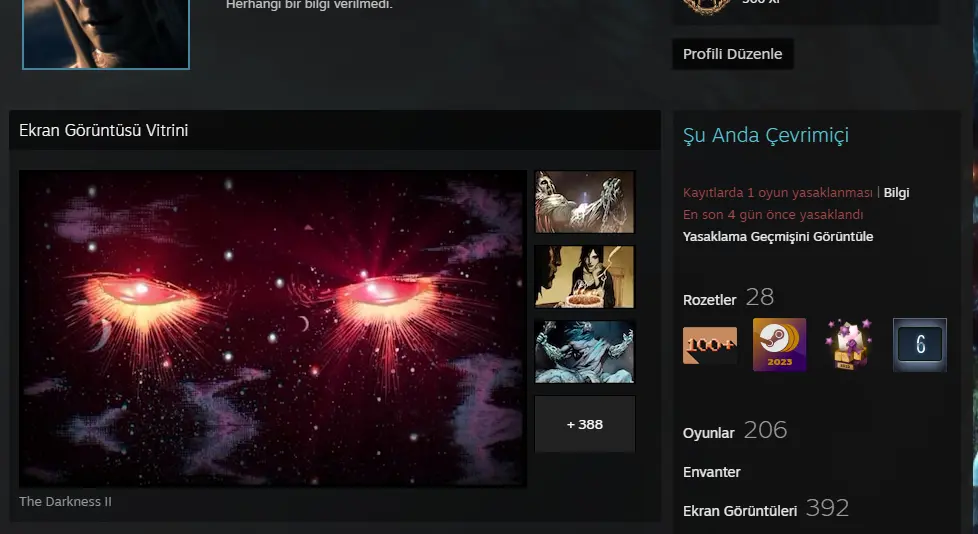The image size is (978, 534).
Task: Click the 392 screenshots count number
Action: (827, 508)
